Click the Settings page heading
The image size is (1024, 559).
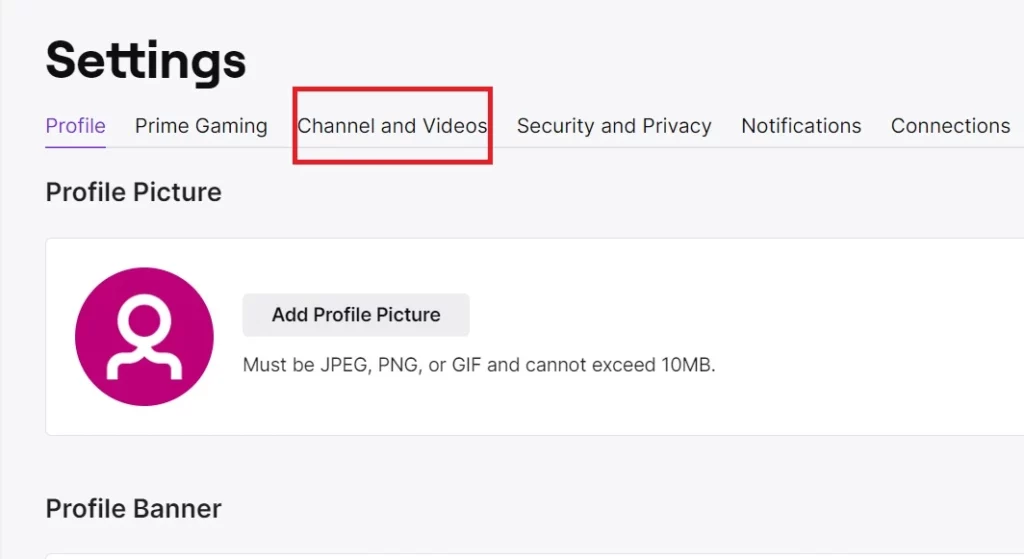[146, 60]
